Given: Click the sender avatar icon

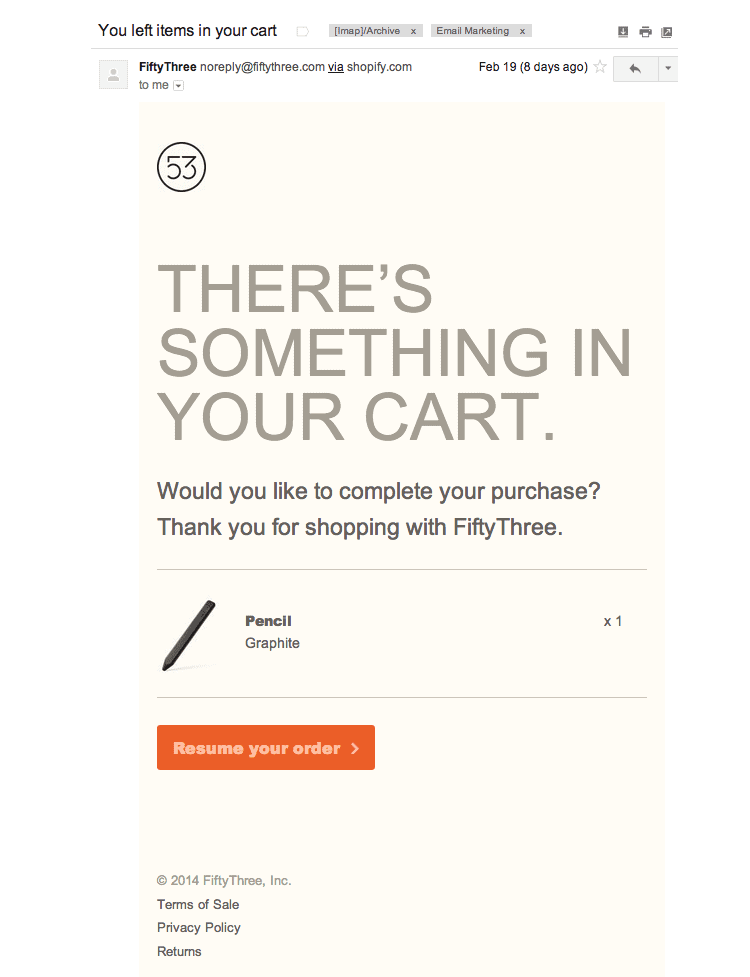Looking at the screenshot, I should [x=113, y=75].
